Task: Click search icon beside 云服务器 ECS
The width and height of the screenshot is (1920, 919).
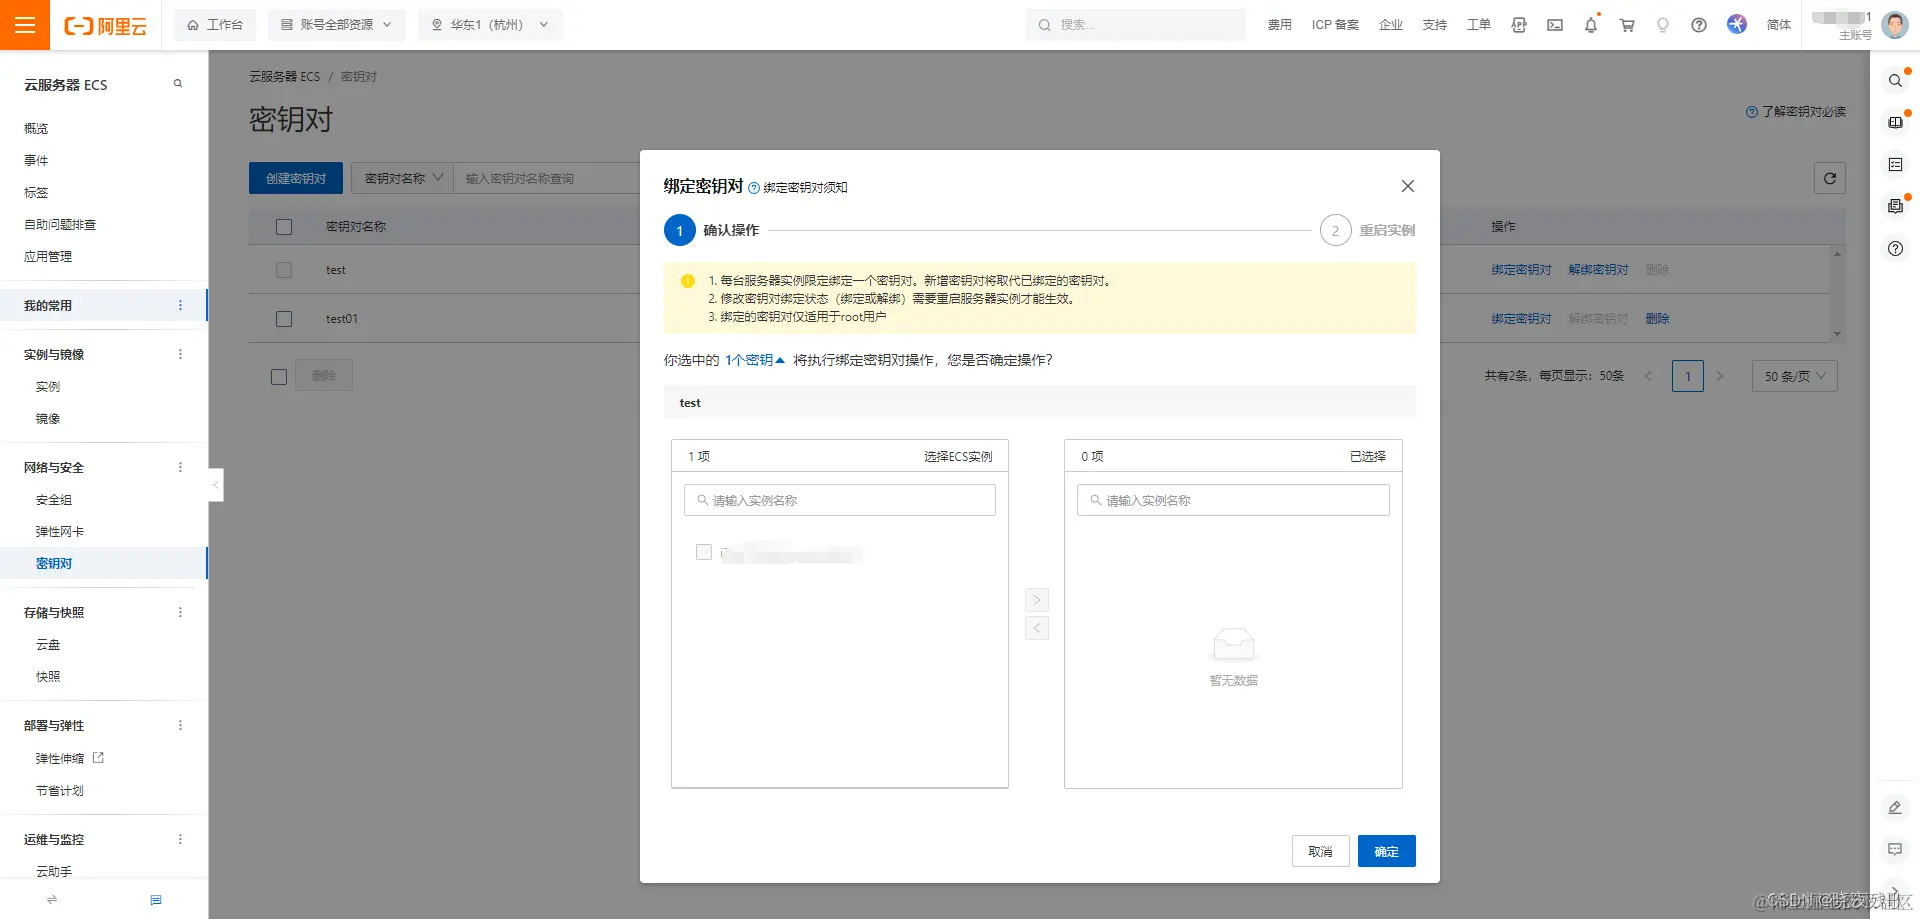Action: [x=178, y=84]
